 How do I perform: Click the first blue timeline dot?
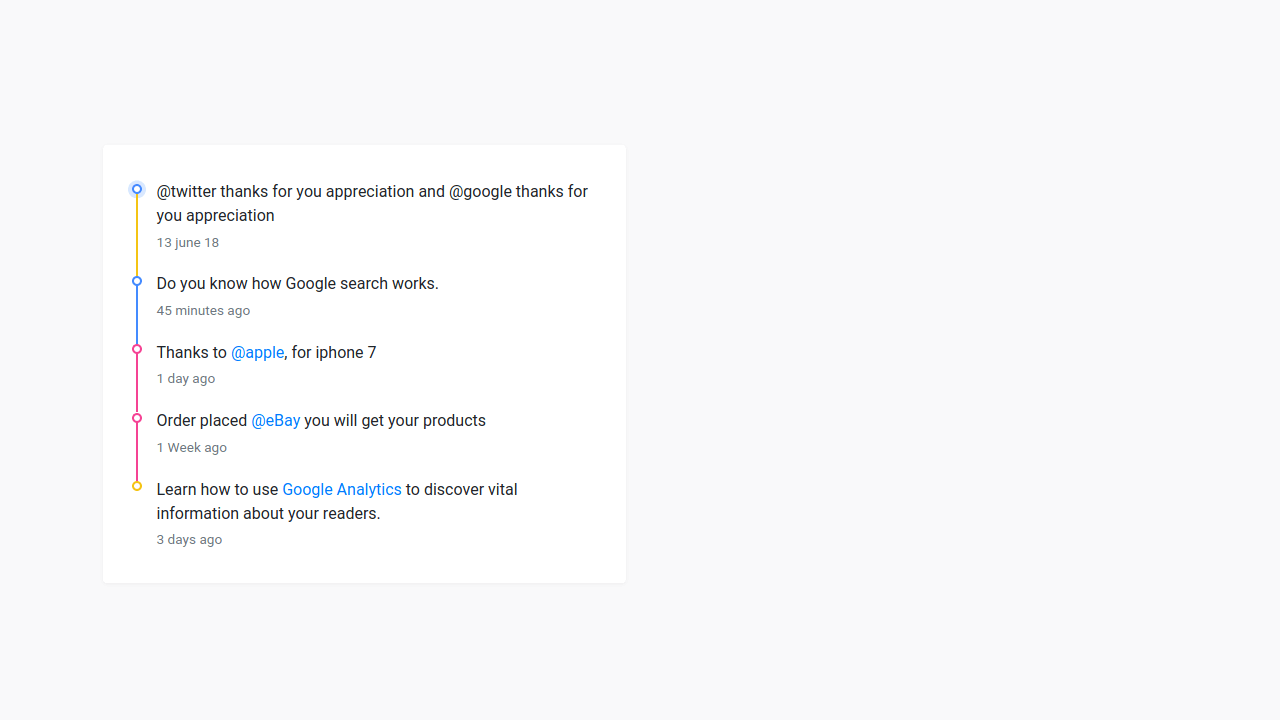click(137, 189)
